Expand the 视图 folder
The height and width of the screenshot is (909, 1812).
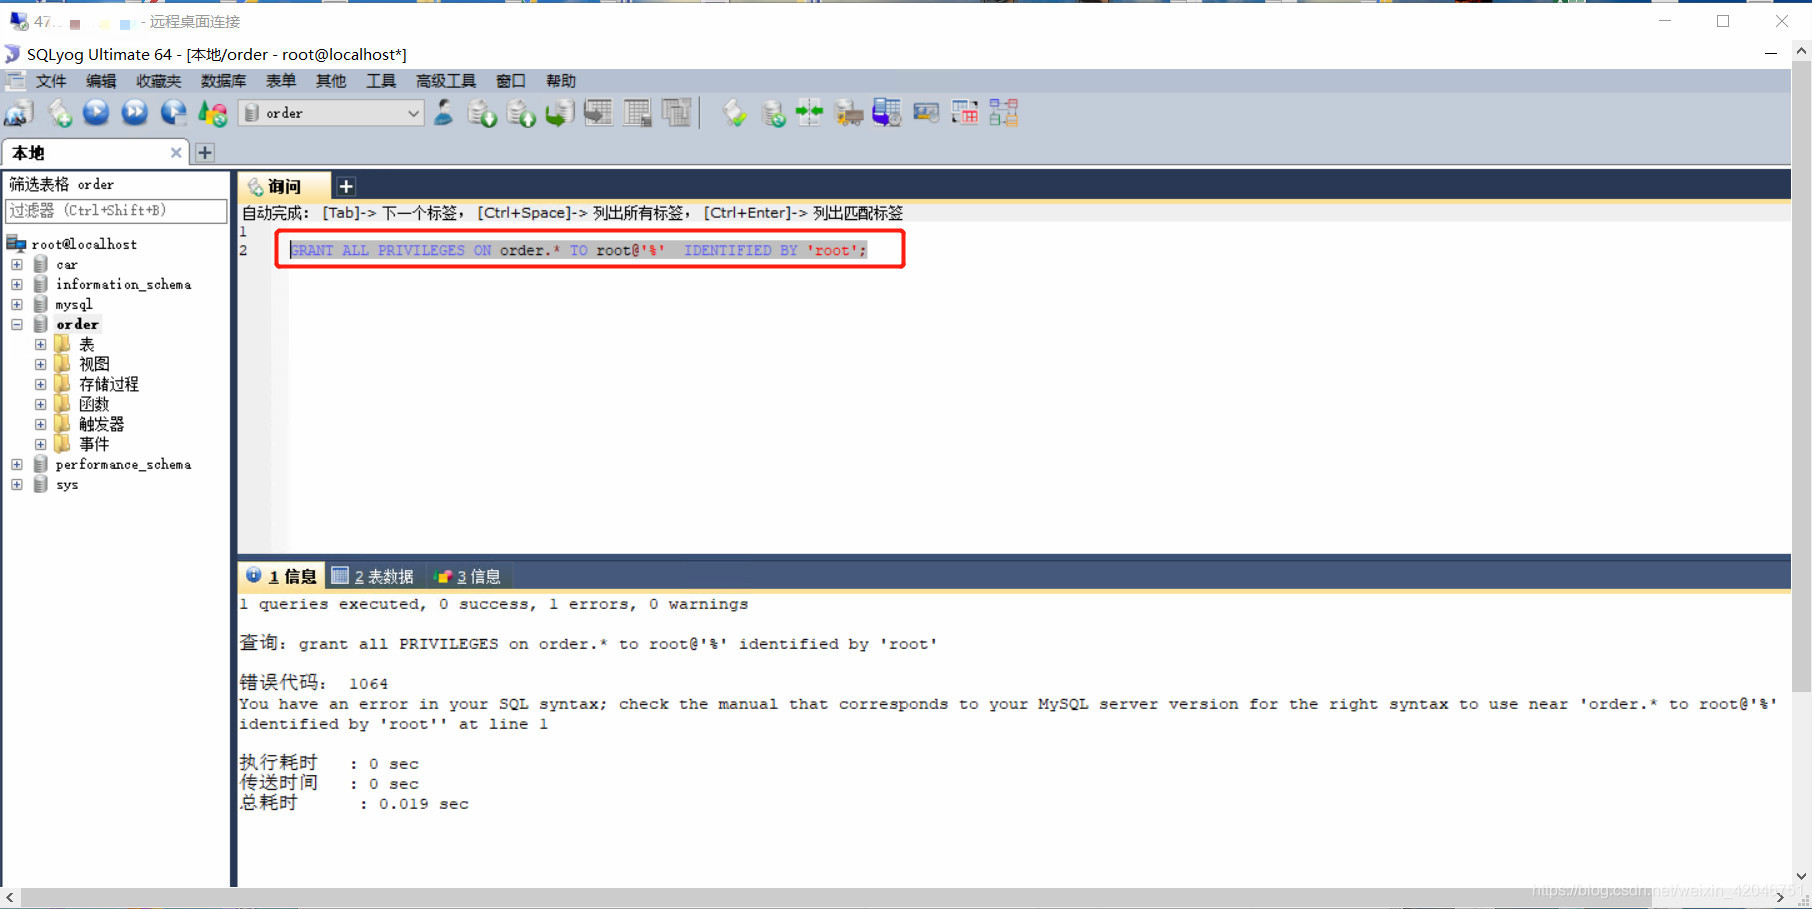(x=41, y=365)
